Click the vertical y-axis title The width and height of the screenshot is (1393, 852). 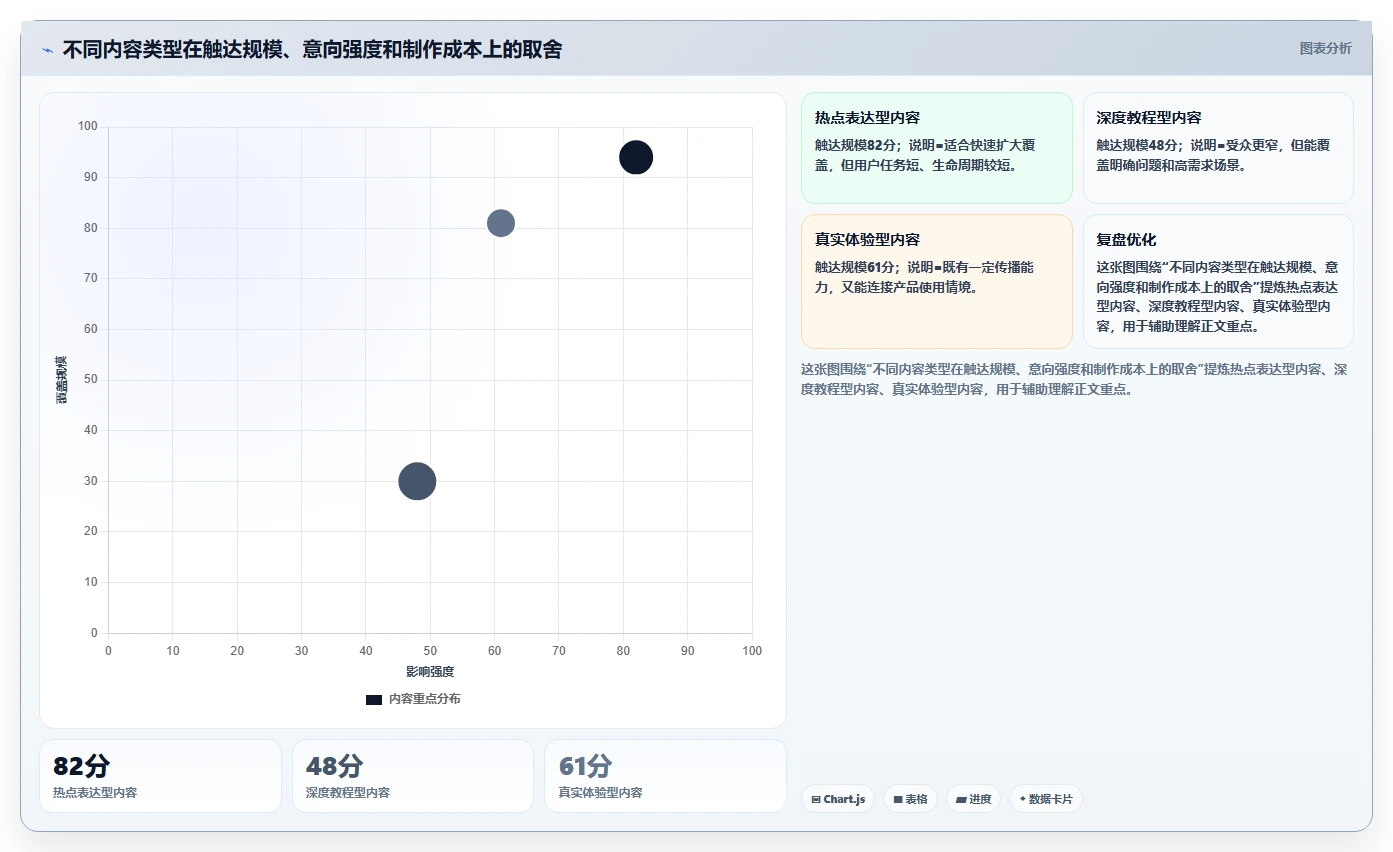pos(62,380)
